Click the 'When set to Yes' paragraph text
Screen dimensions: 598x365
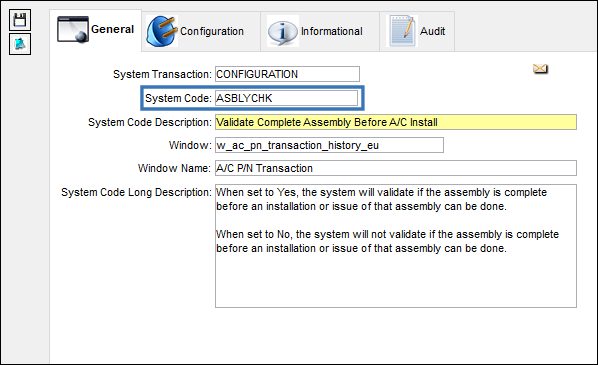coord(381,199)
